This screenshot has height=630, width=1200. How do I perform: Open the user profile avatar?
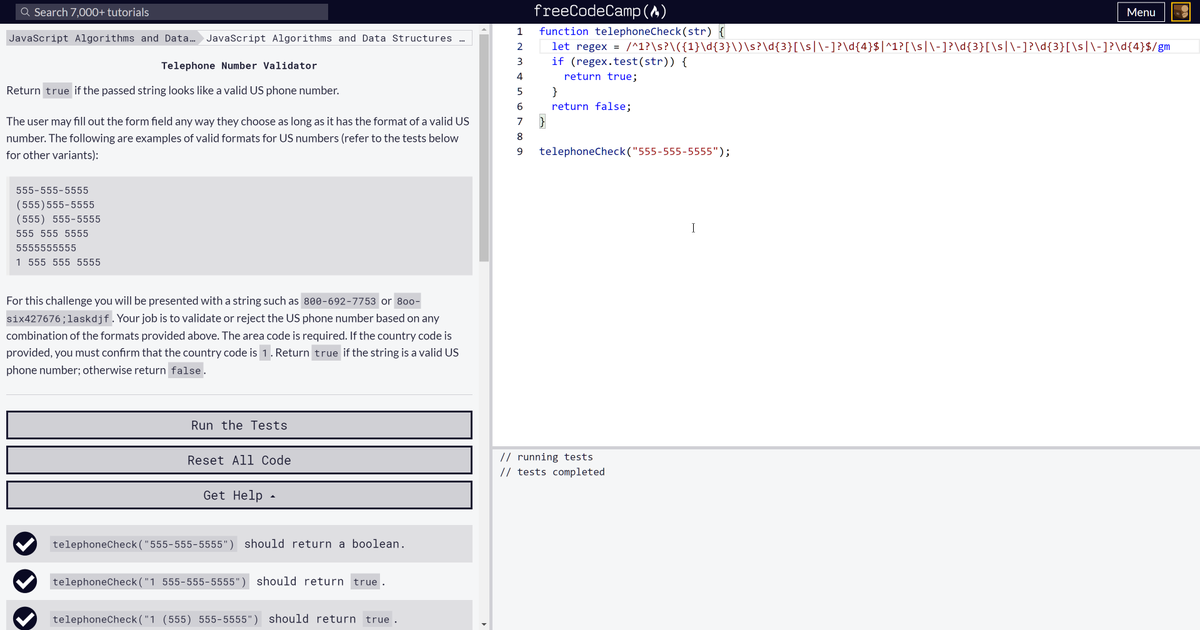pos(1182,12)
